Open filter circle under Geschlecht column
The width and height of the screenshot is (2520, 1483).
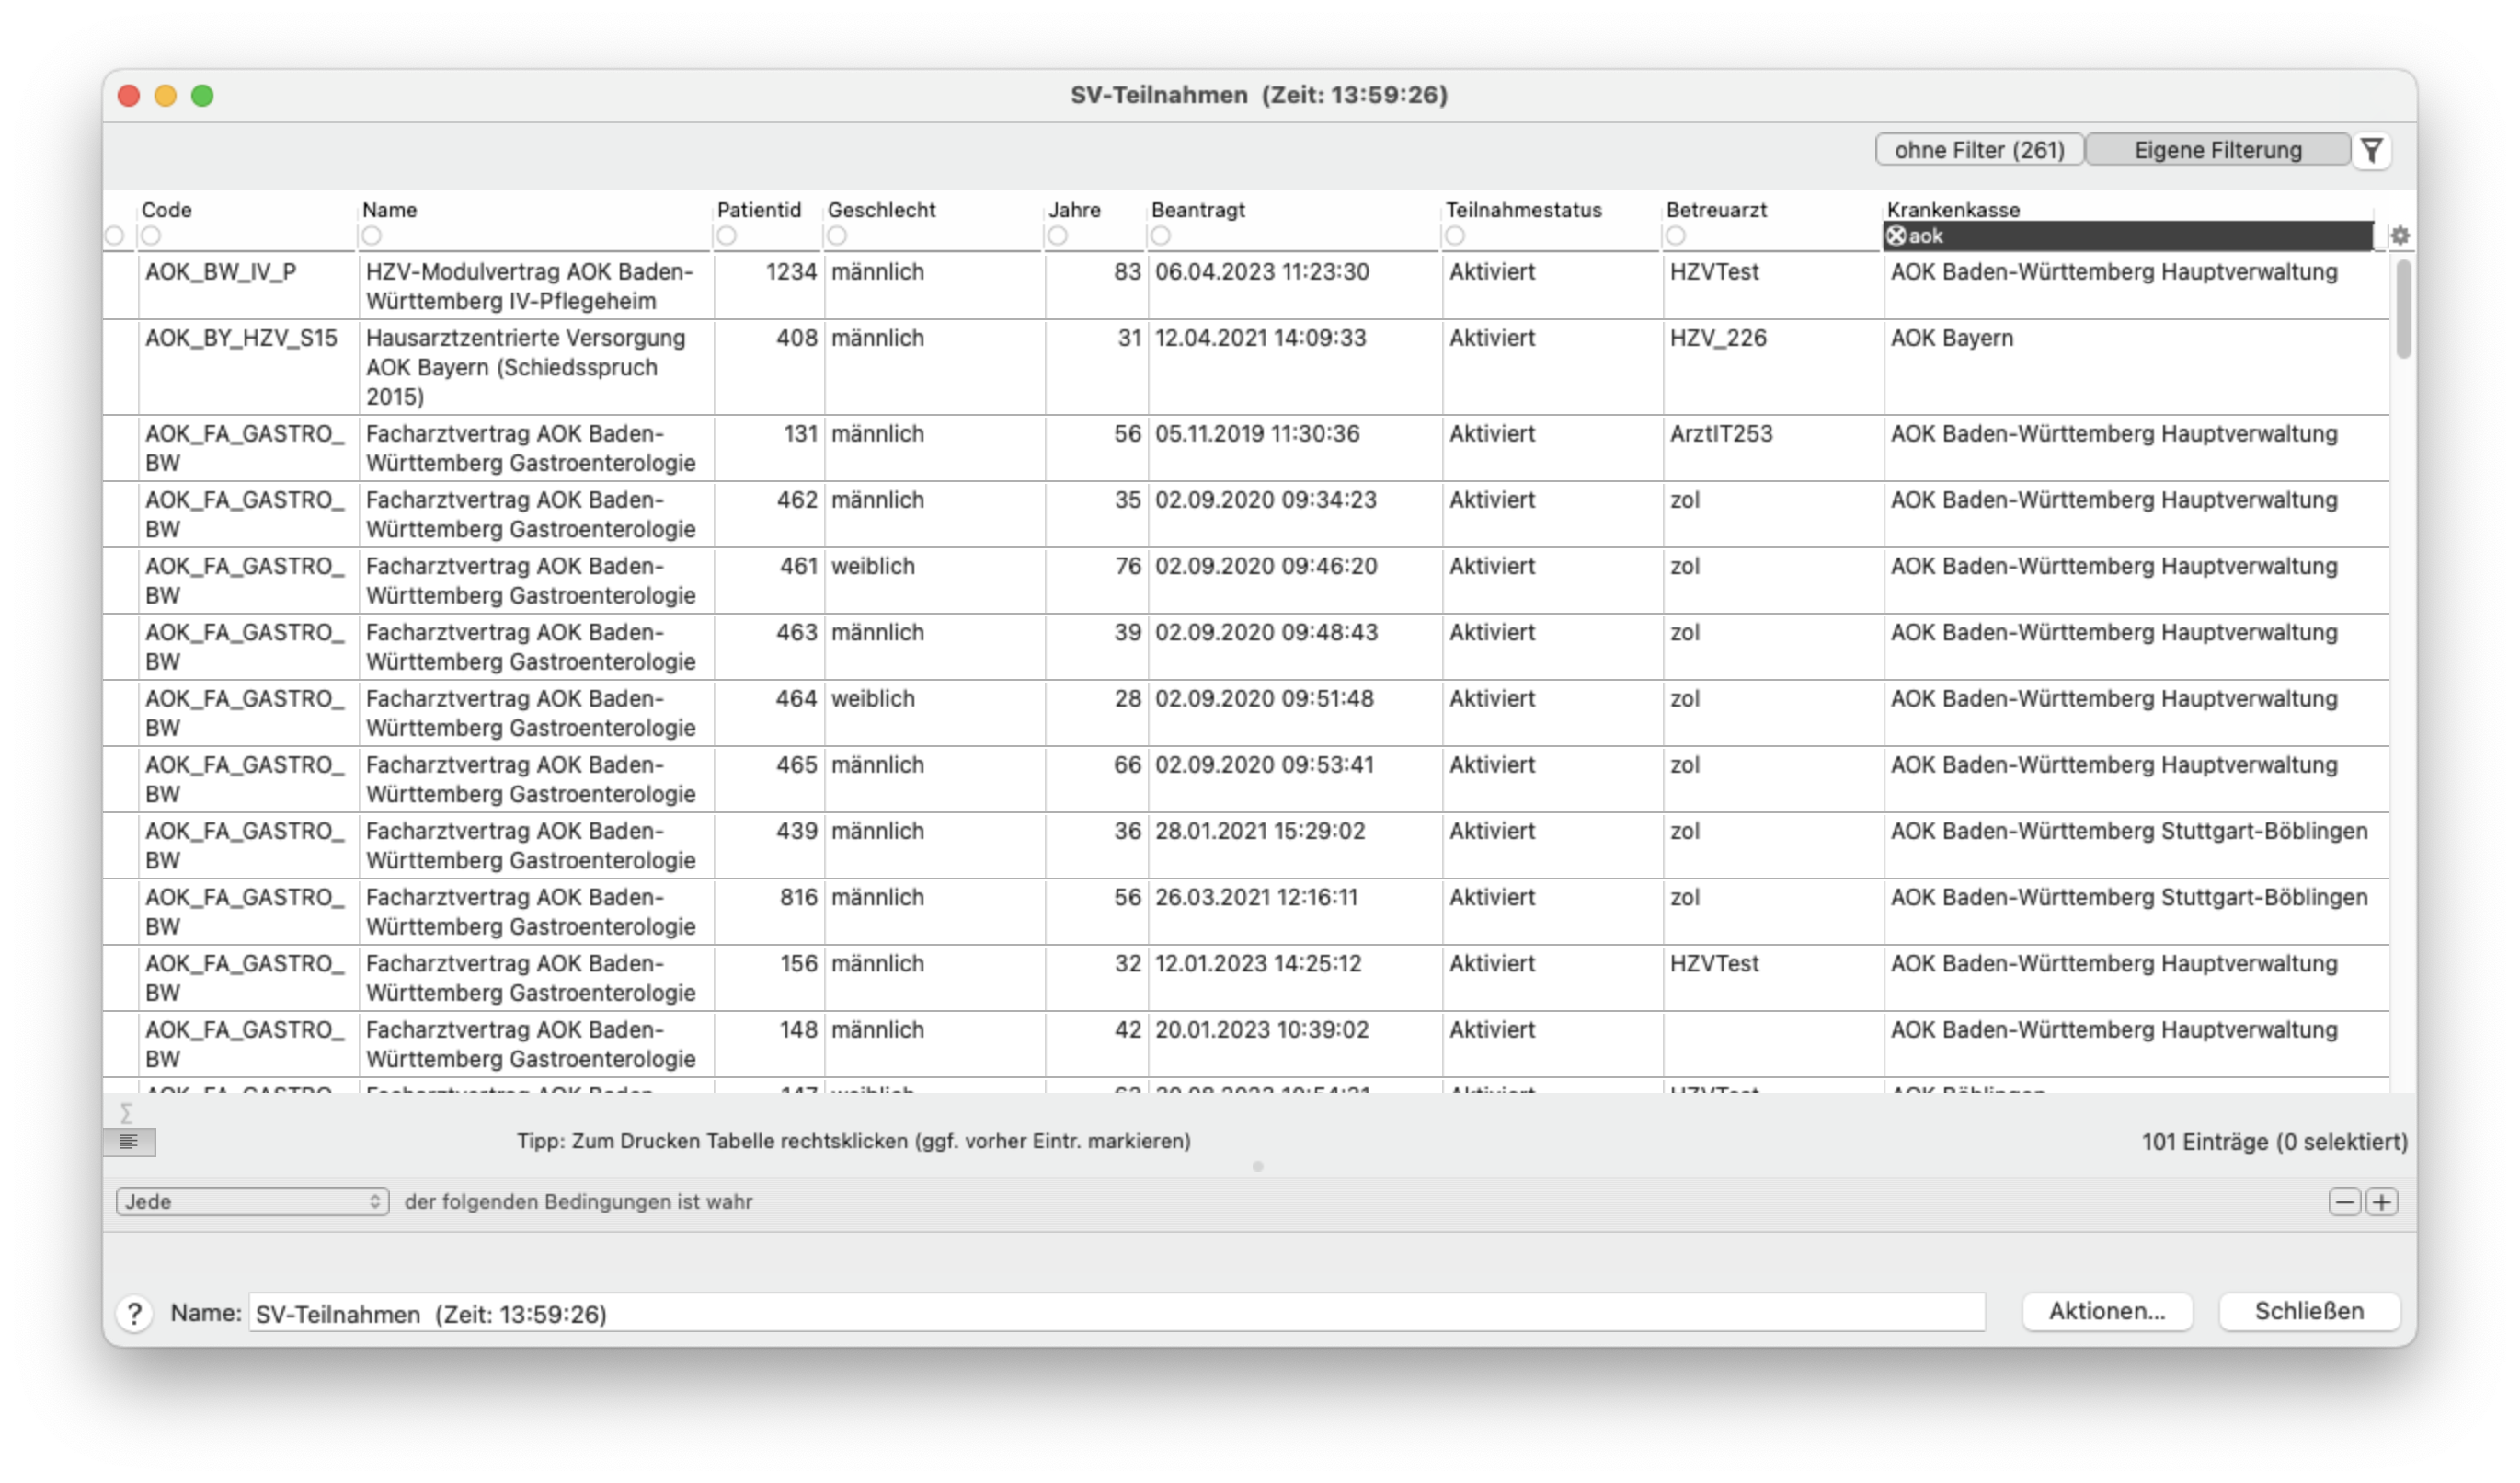click(x=837, y=236)
